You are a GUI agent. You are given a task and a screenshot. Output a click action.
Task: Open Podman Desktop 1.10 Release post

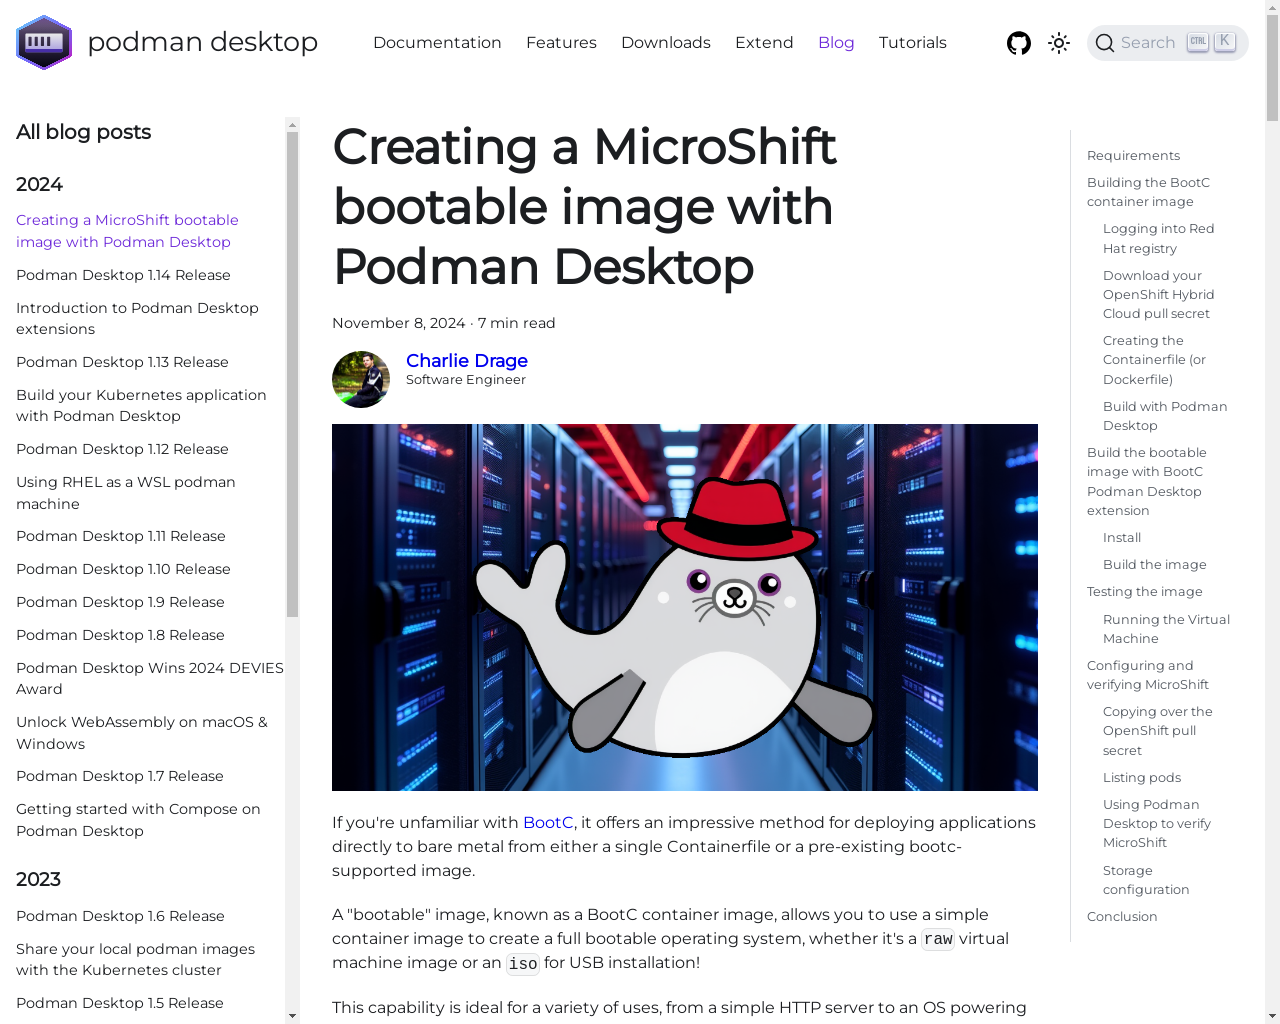point(123,569)
